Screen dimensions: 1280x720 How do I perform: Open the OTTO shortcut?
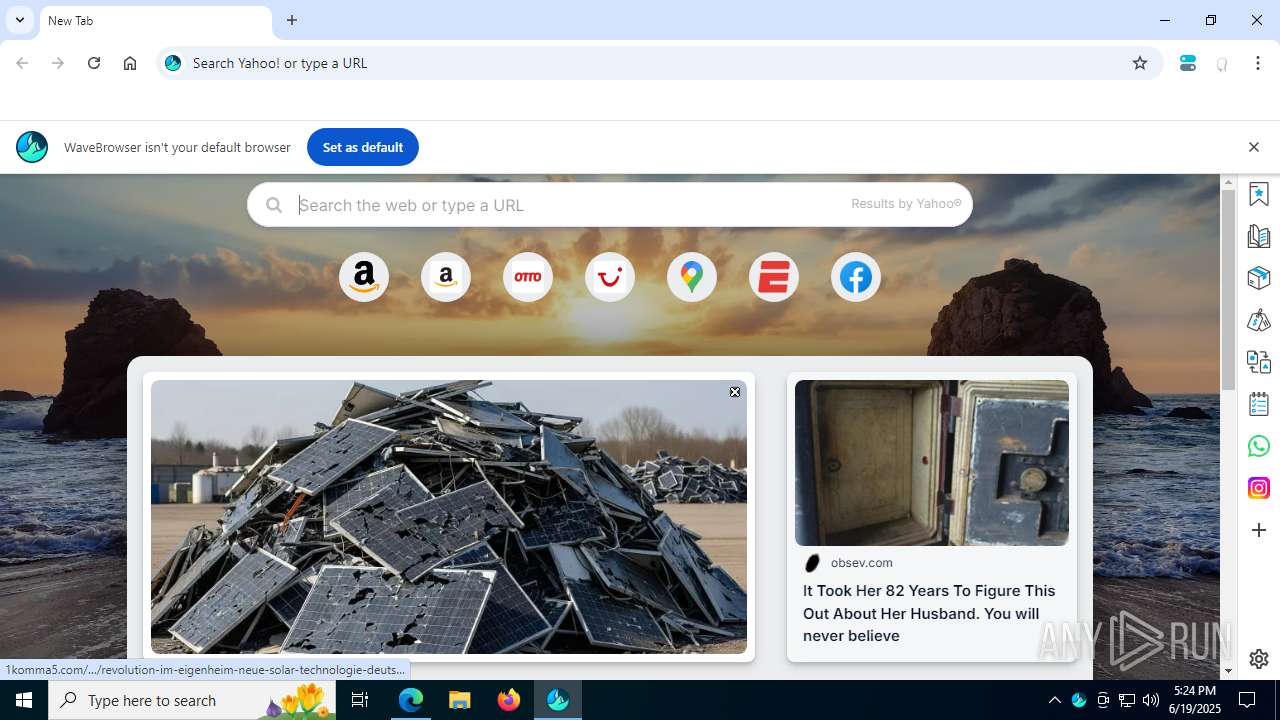coord(528,277)
